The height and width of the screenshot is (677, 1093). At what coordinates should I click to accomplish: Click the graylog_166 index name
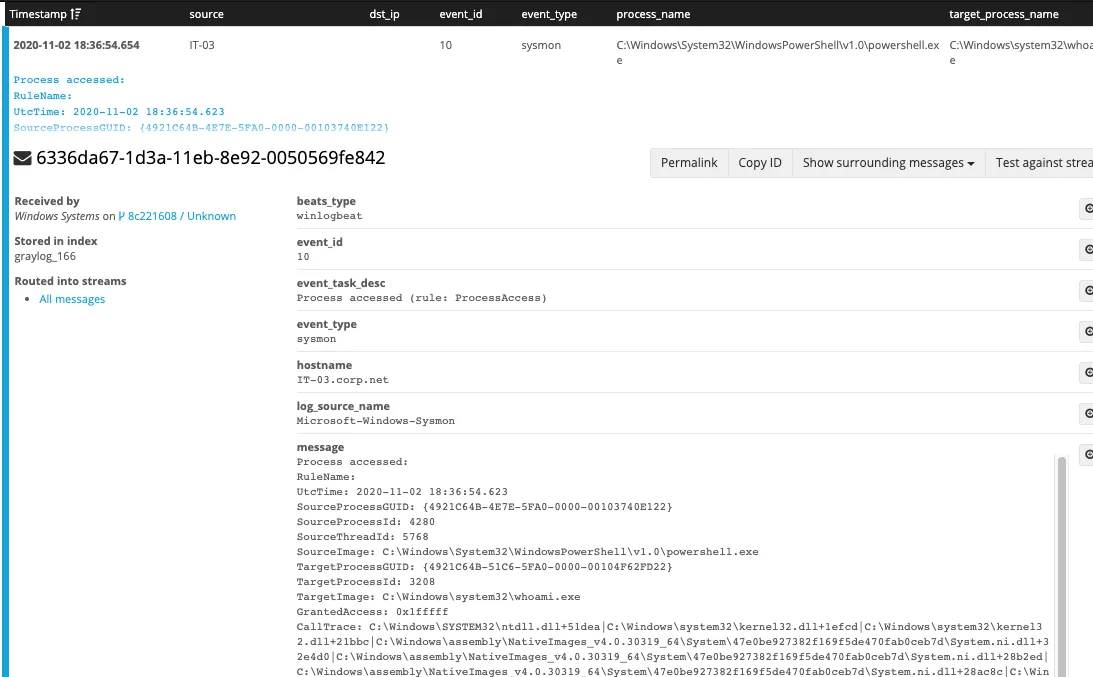tap(45, 256)
